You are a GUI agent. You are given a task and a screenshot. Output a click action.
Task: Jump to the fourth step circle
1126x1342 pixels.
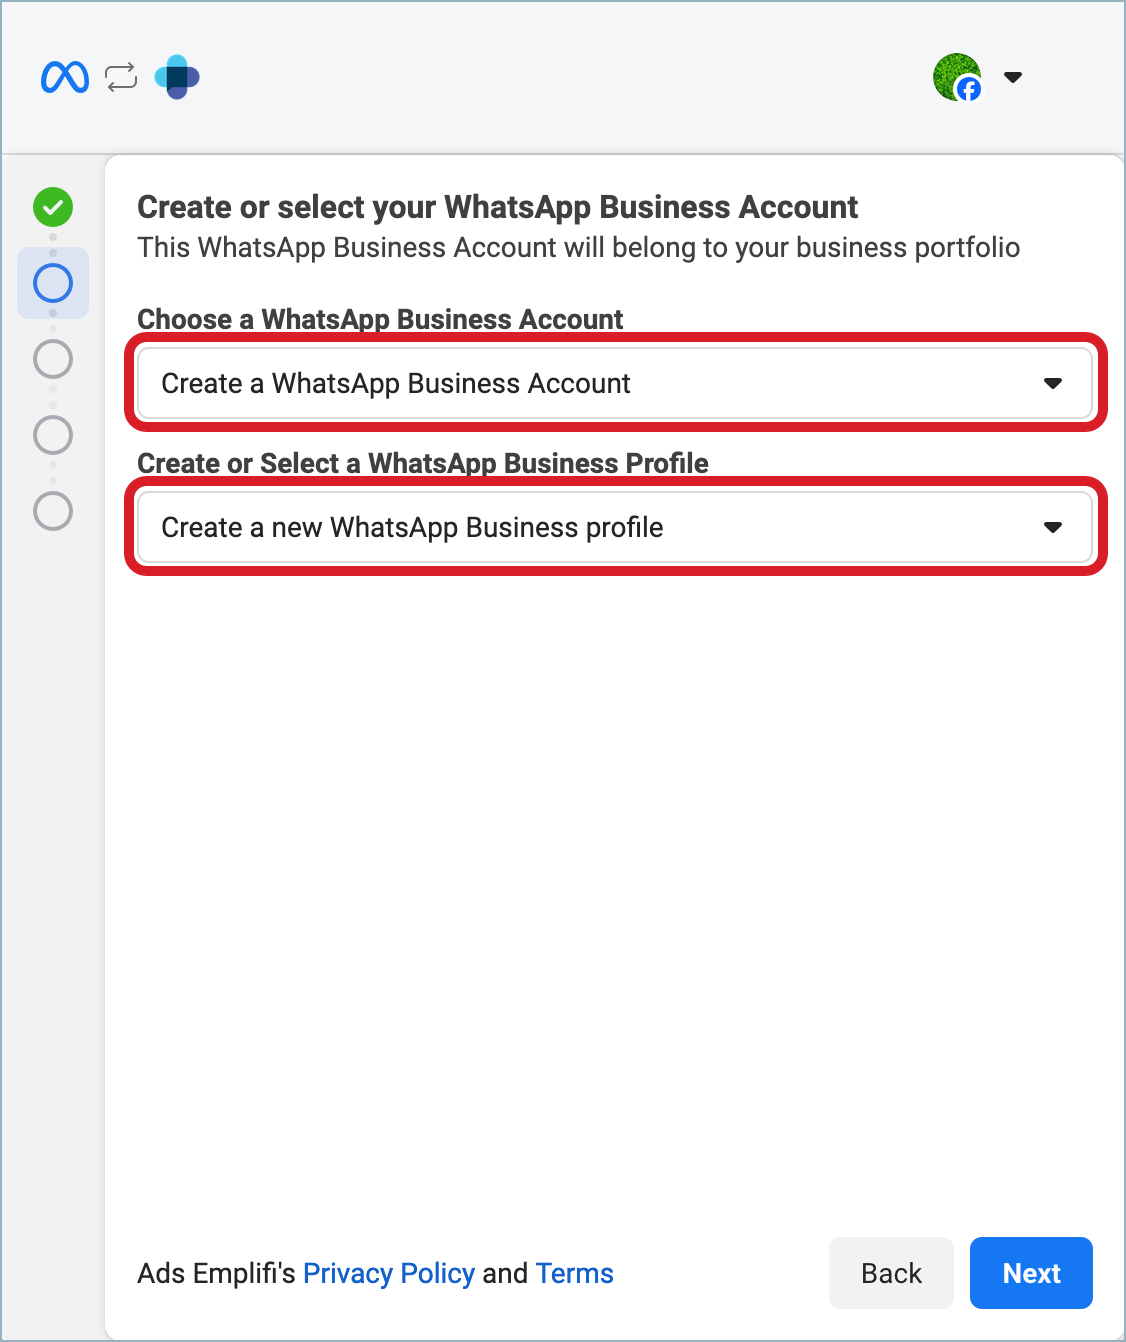coord(53,435)
